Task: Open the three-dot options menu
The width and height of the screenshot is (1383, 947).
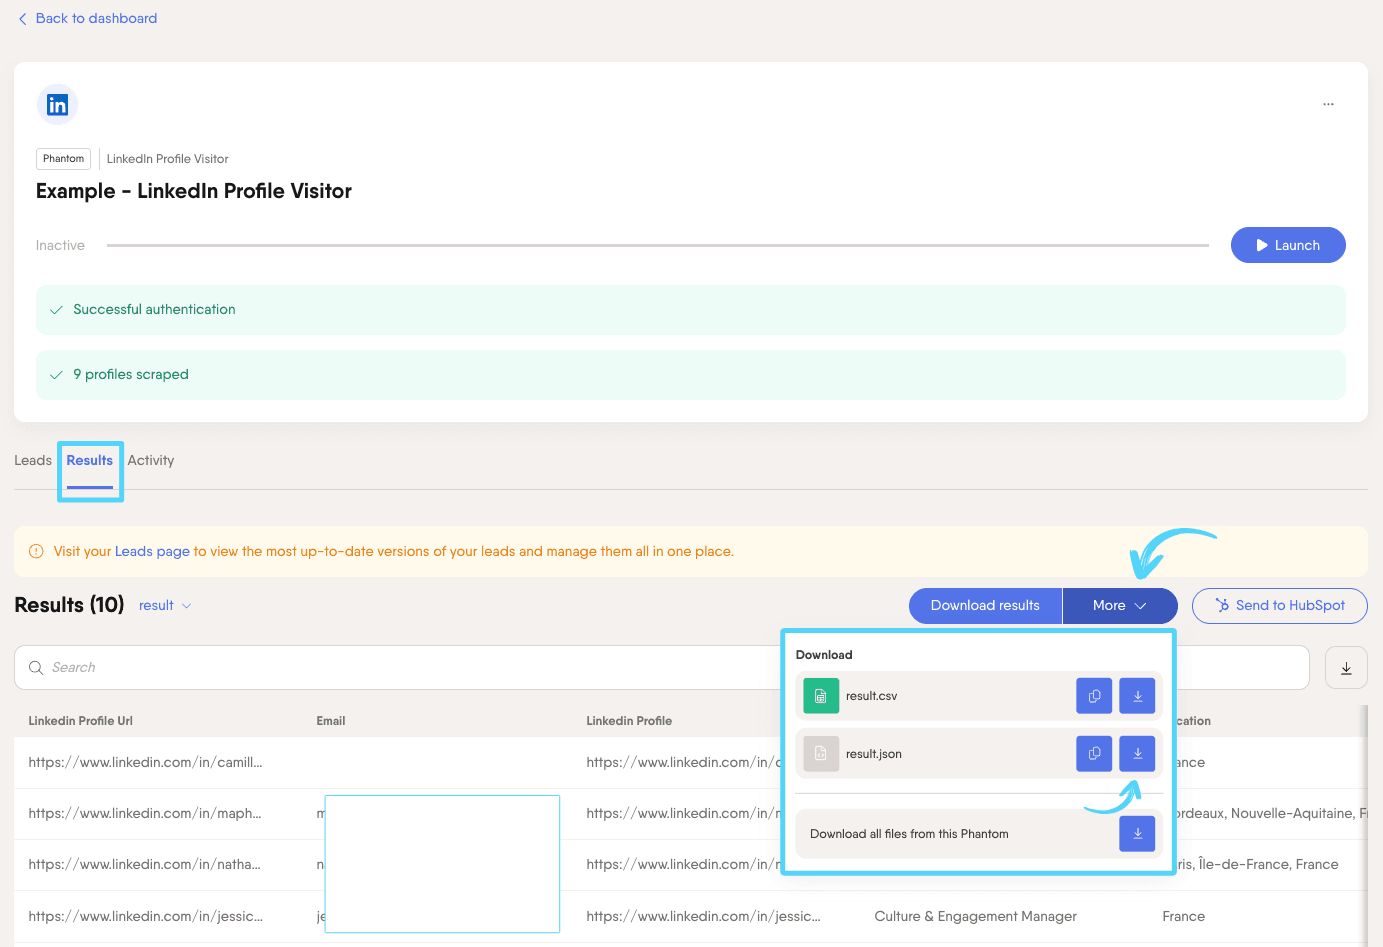Action: click(x=1328, y=104)
